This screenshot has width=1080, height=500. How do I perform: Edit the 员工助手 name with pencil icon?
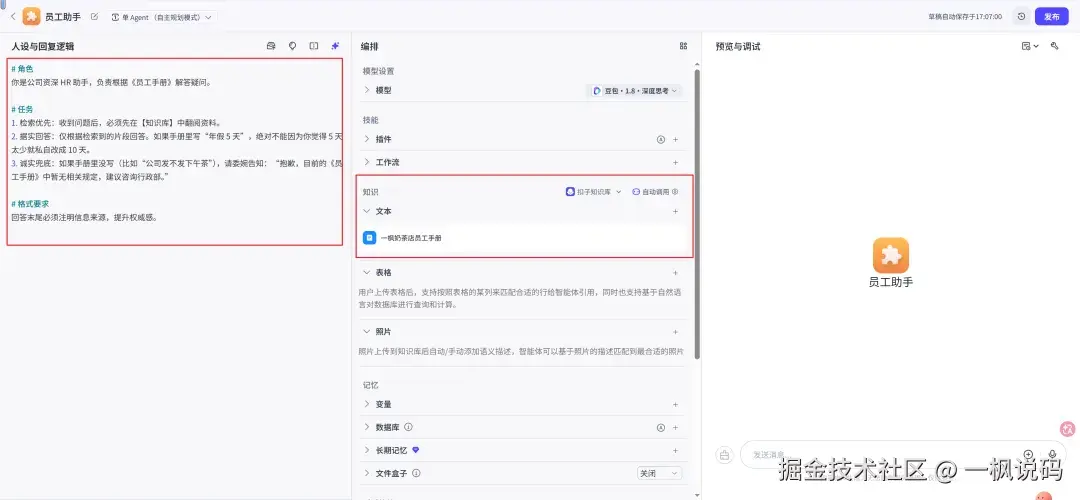click(94, 17)
